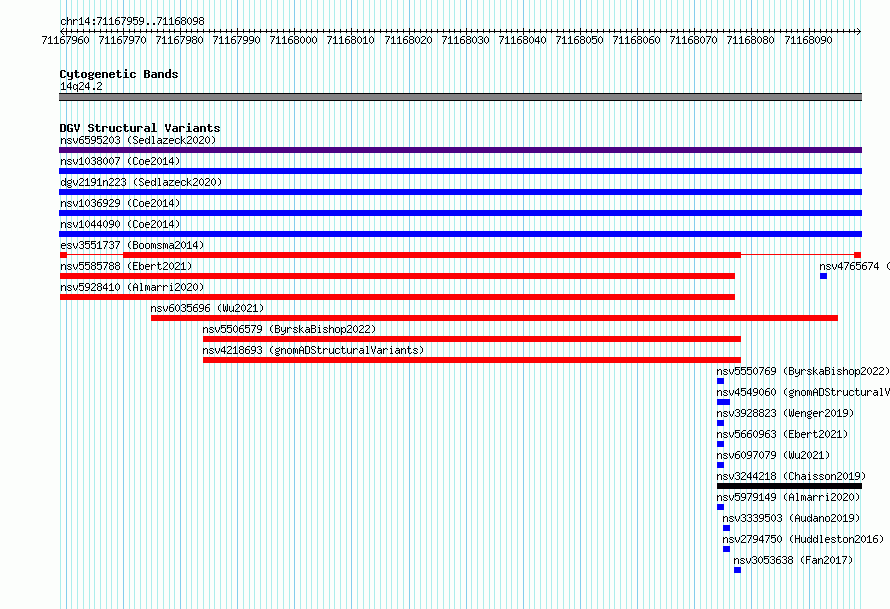890x609 pixels.
Task: Open the nsv2794750 (Huddleston2016) label
Action: [803, 539]
